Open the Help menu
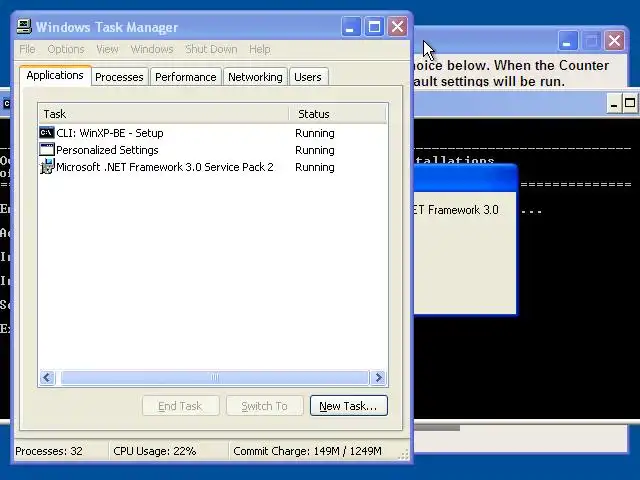This screenshot has width=640, height=480. (260, 49)
